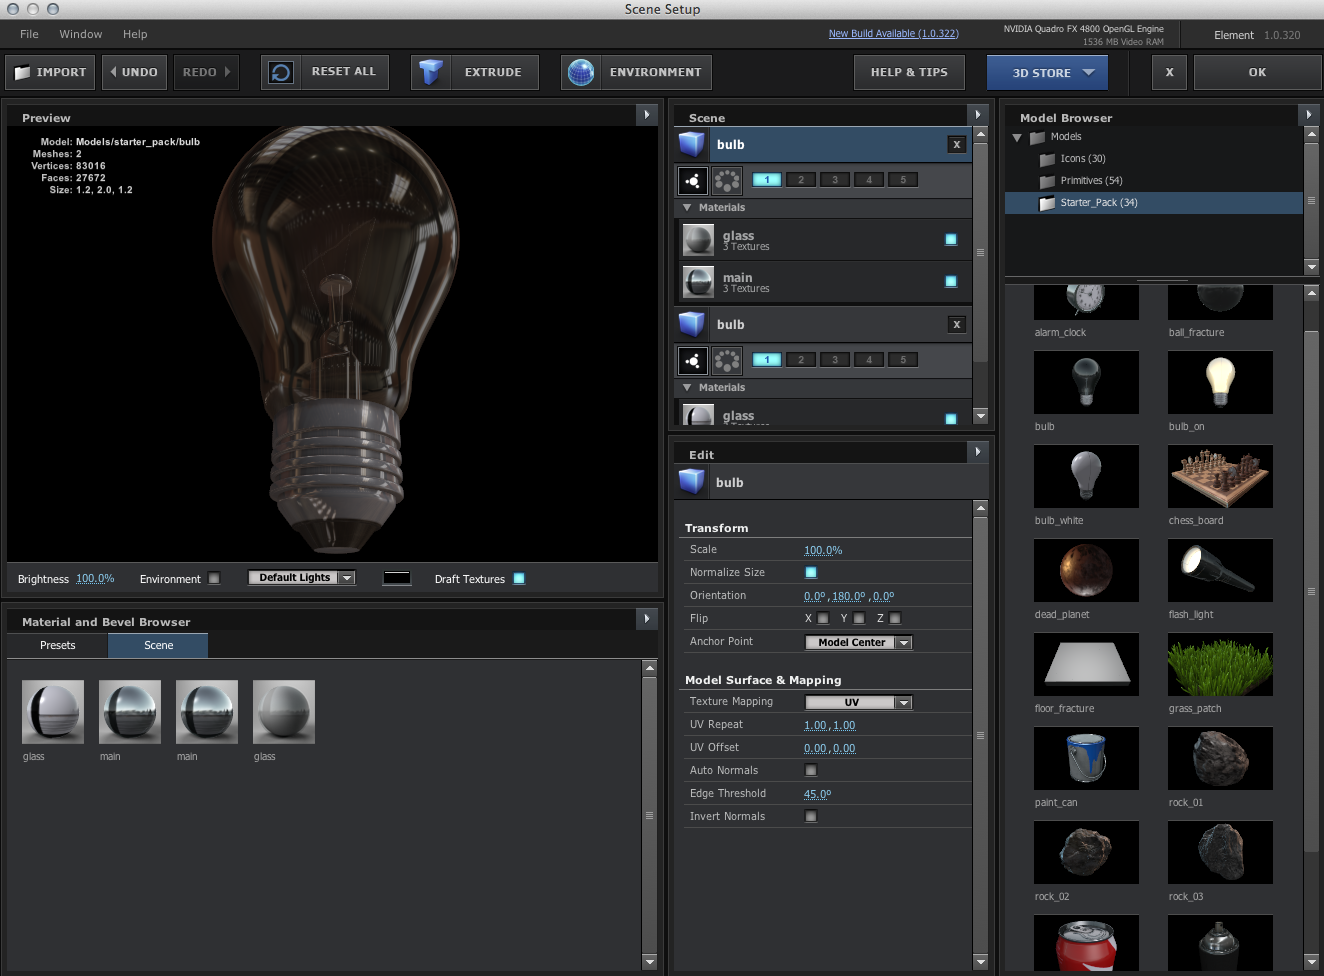Switch to the Scene tab in Material Browser
The width and height of the screenshot is (1324, 976).
pos(158,645)
